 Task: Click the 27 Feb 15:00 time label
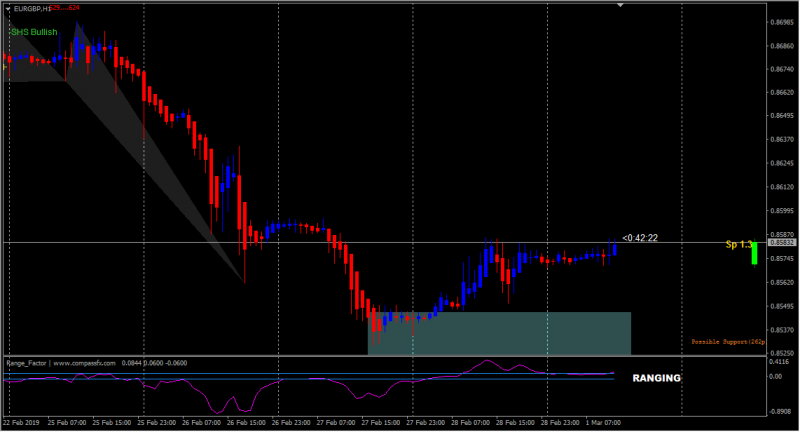pos(381,422)
